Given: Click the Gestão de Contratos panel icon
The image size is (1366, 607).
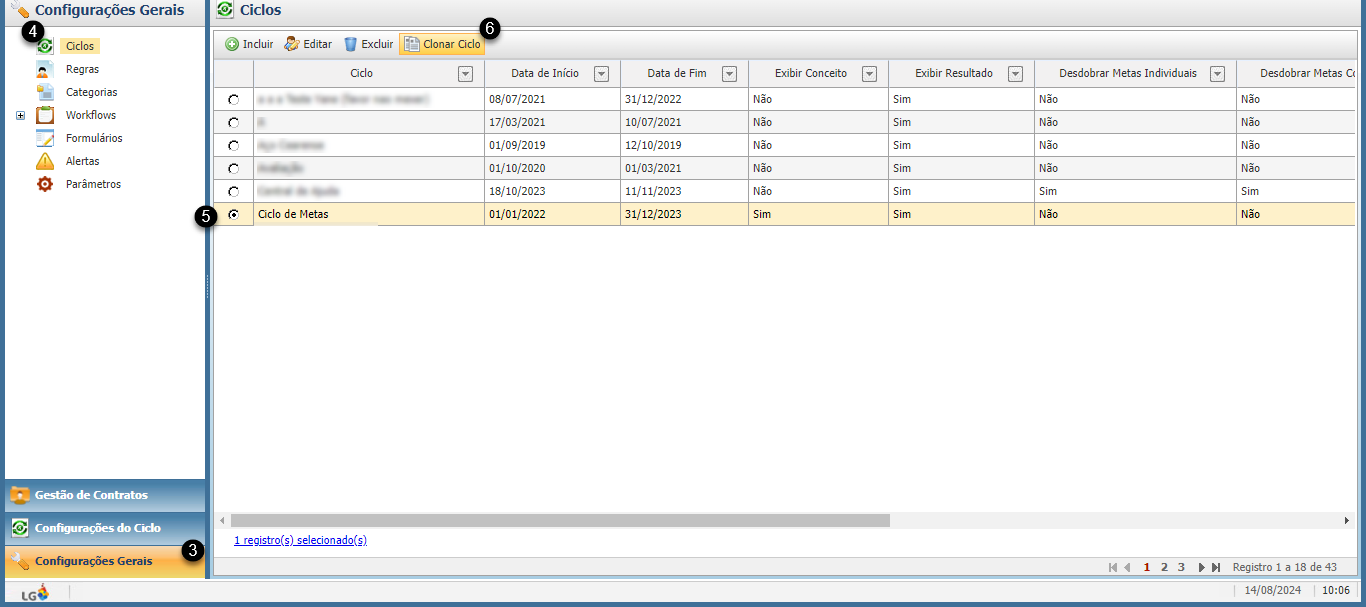Looking at the screenshot, I should tap(20, 495).
